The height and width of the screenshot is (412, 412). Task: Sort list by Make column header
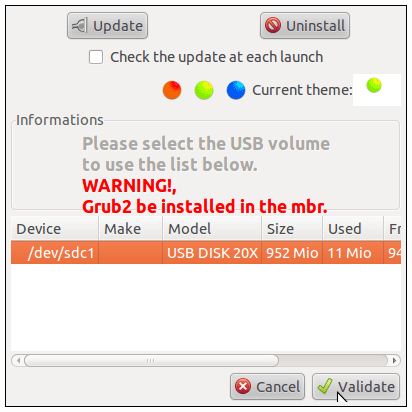pyautogui.click(x=130, y=229)
